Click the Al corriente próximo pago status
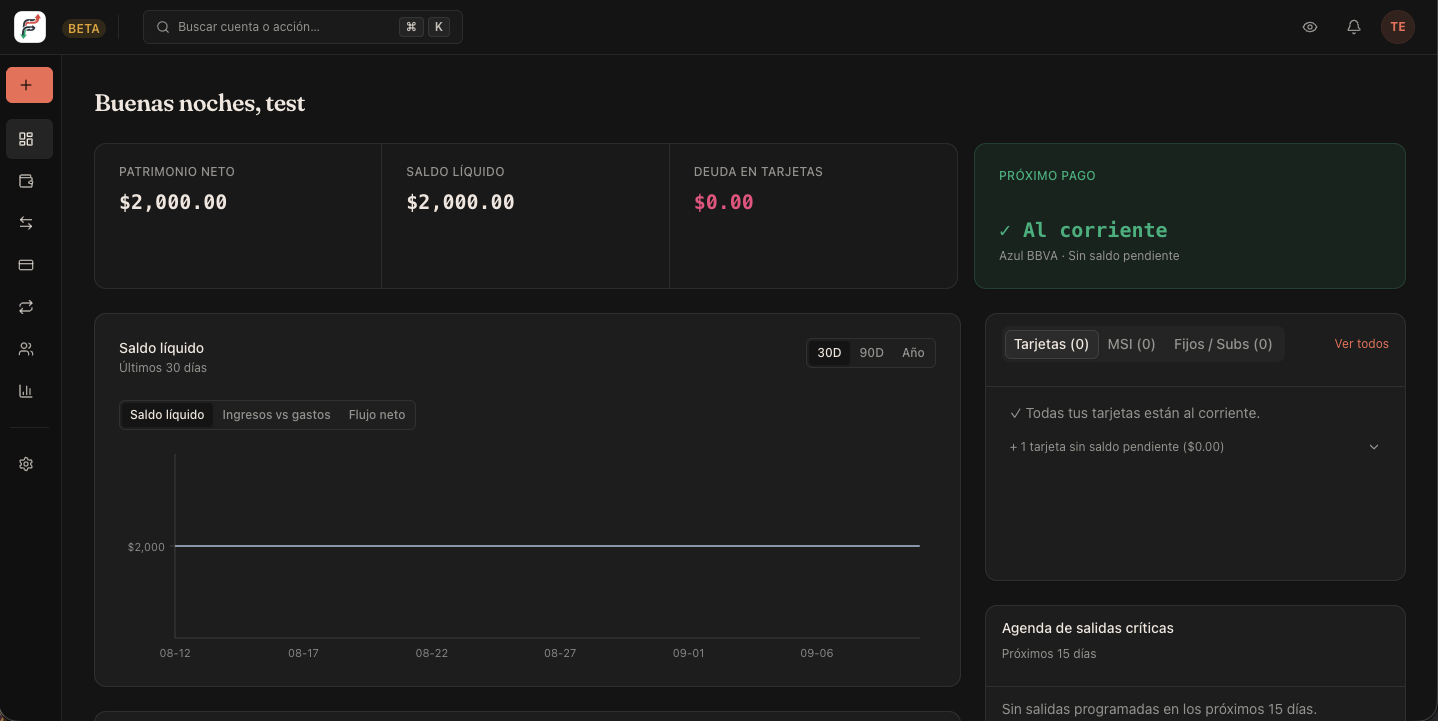 (x=1083, y=230)
